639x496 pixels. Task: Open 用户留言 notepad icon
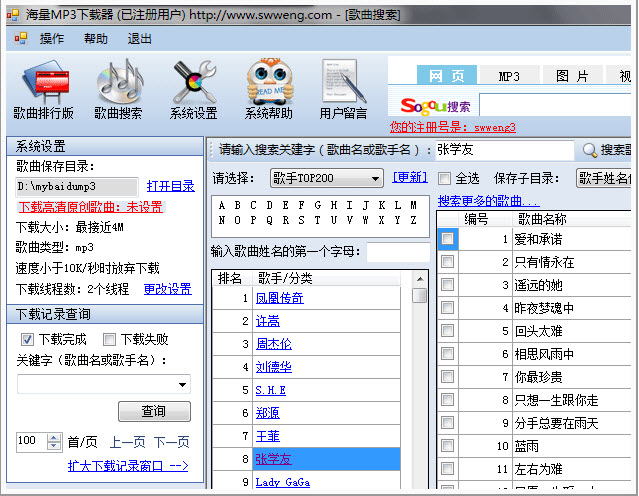pos(343,82)
